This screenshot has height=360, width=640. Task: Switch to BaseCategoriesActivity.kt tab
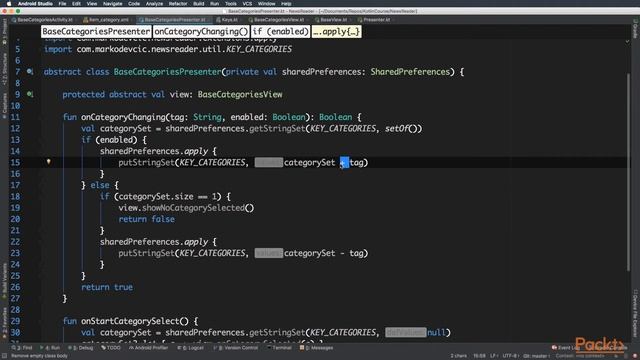pos(44,20)
